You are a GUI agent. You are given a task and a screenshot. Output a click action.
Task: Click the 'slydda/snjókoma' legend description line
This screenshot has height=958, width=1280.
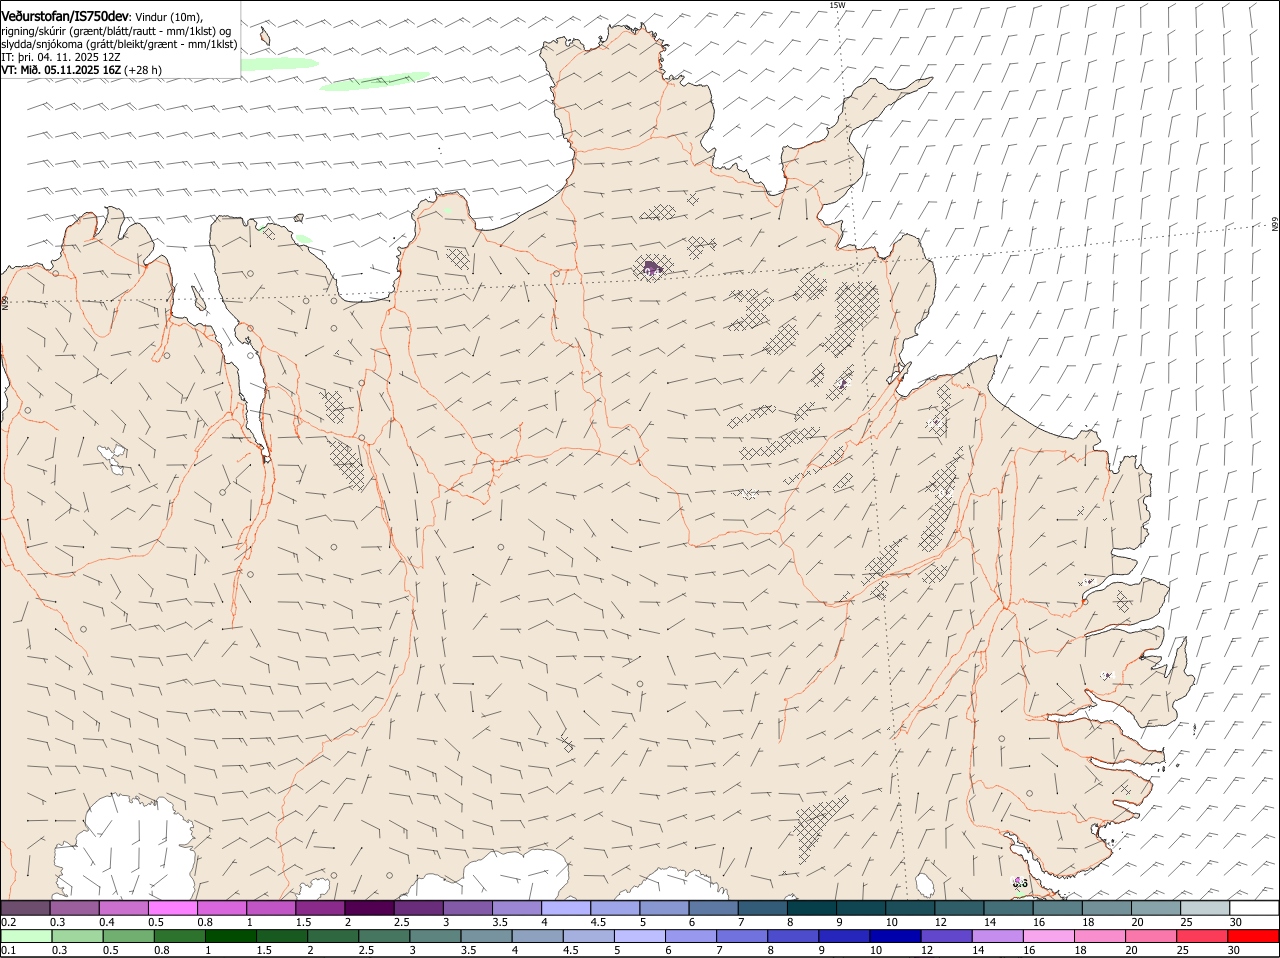[119, 44]
